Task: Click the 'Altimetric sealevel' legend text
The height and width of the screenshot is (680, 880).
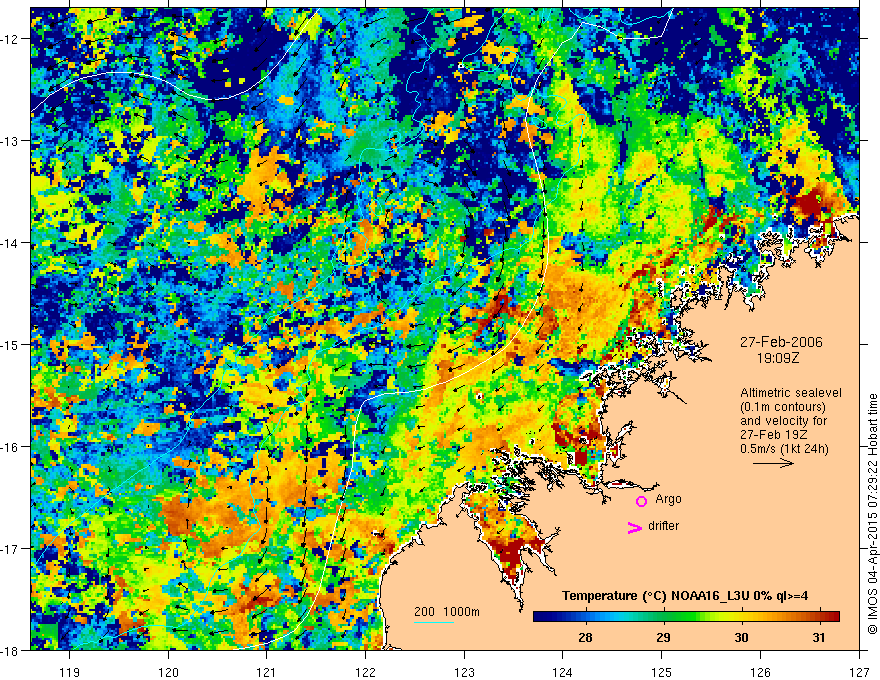Action: [x=791, y=393]
